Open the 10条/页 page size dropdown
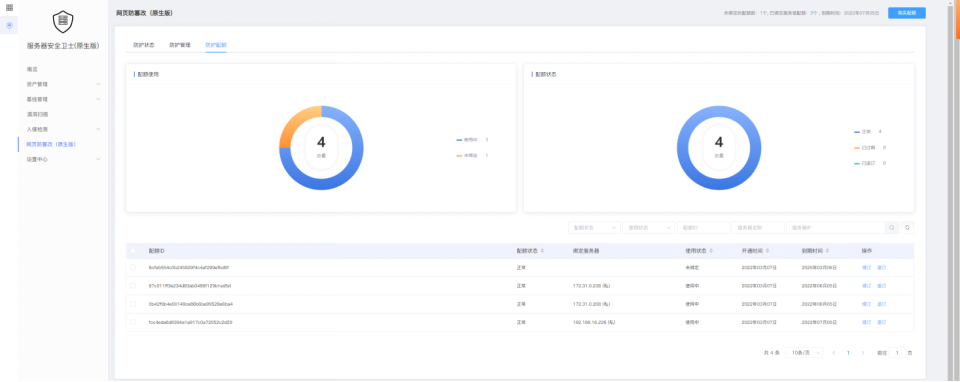Viewport: 960px width, 382px height. point(804,353)
